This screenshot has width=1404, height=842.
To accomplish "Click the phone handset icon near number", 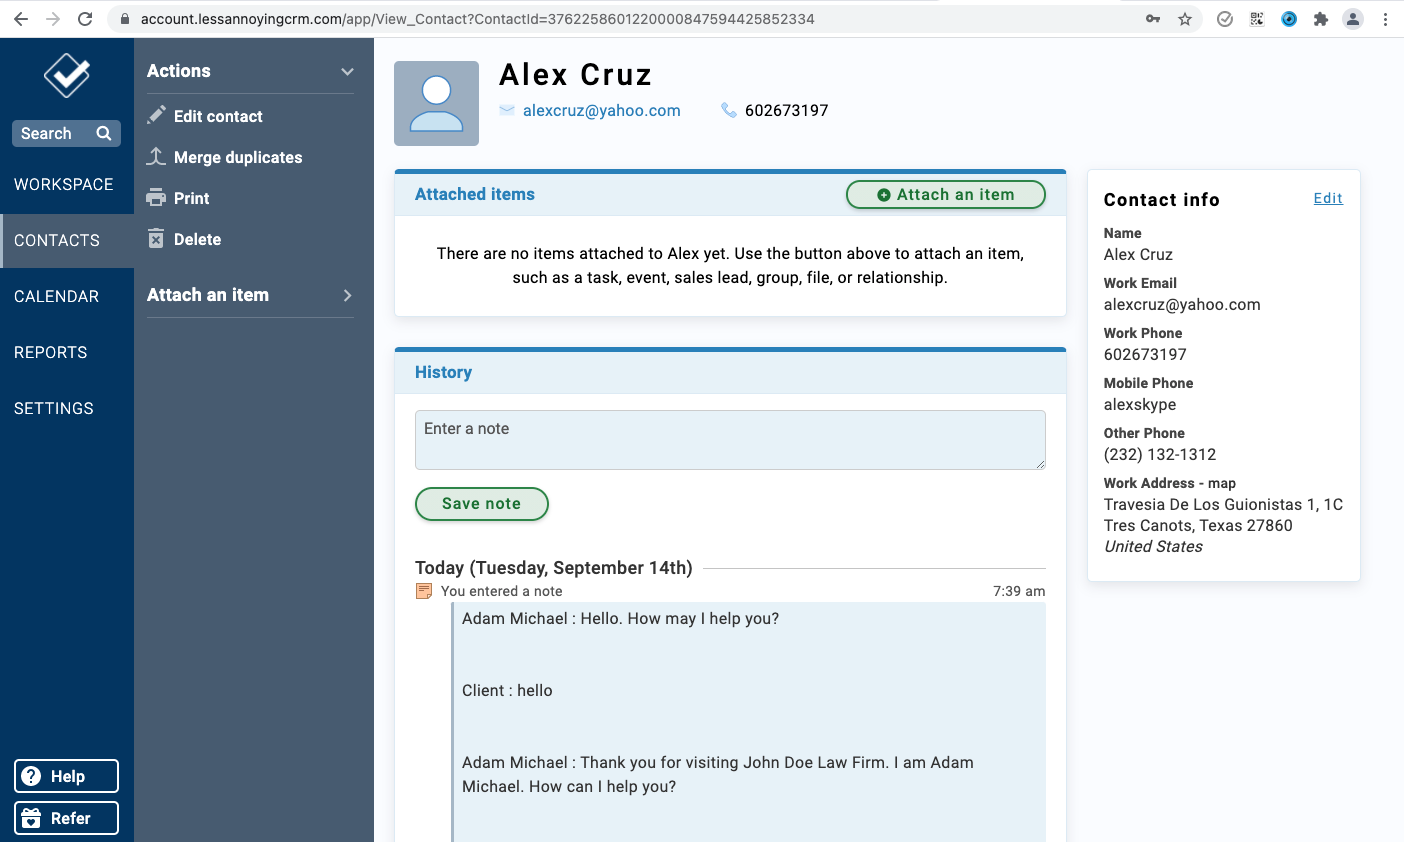I will point(729,110).
